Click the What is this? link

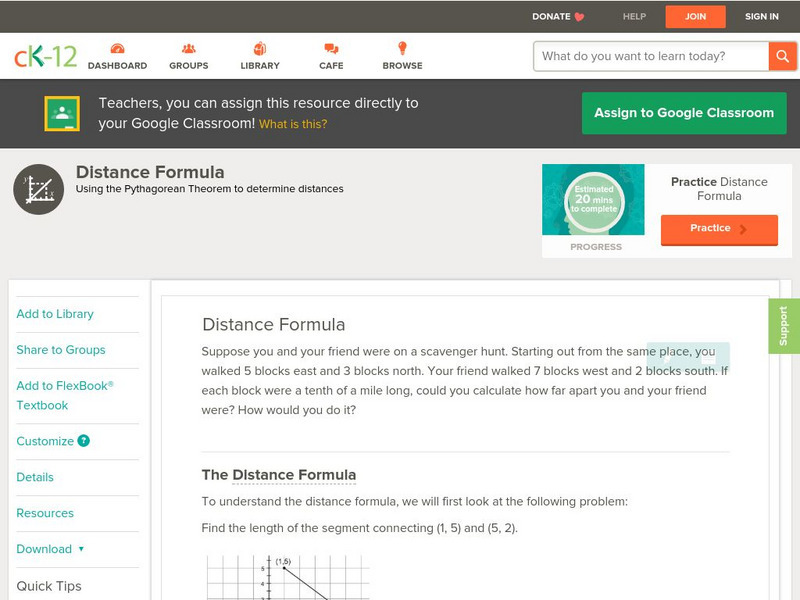(x=293, y=124)
